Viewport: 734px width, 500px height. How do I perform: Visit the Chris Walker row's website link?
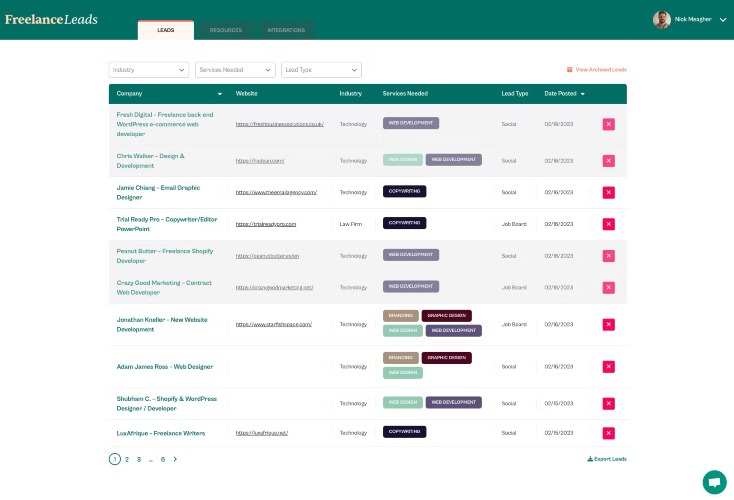[x=260, y=161]
